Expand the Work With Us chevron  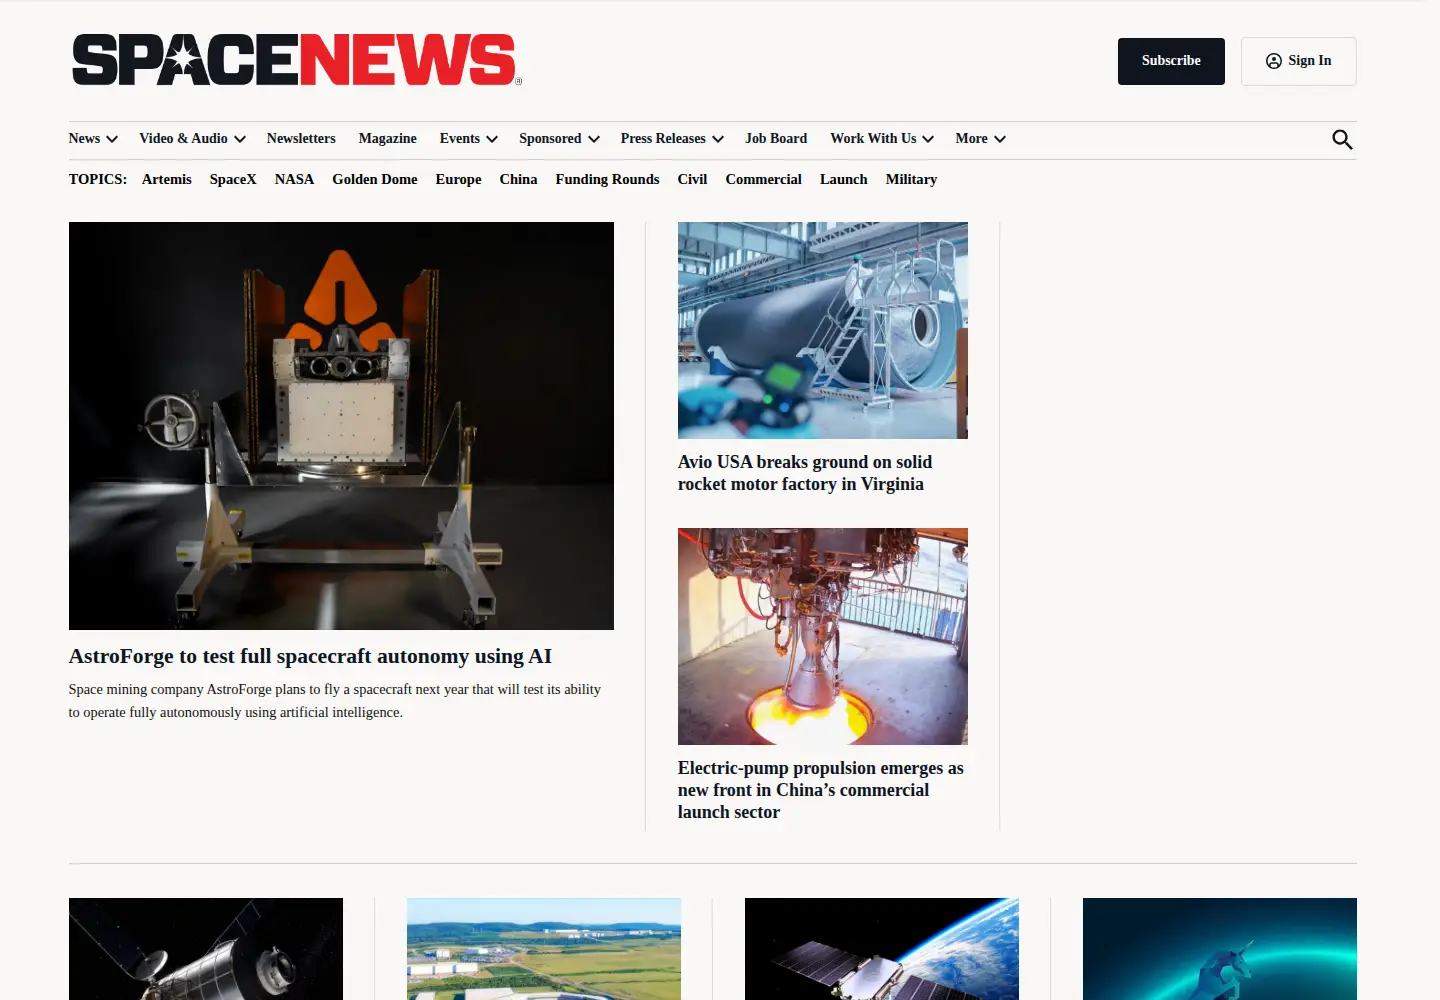(x=928, y=139)
